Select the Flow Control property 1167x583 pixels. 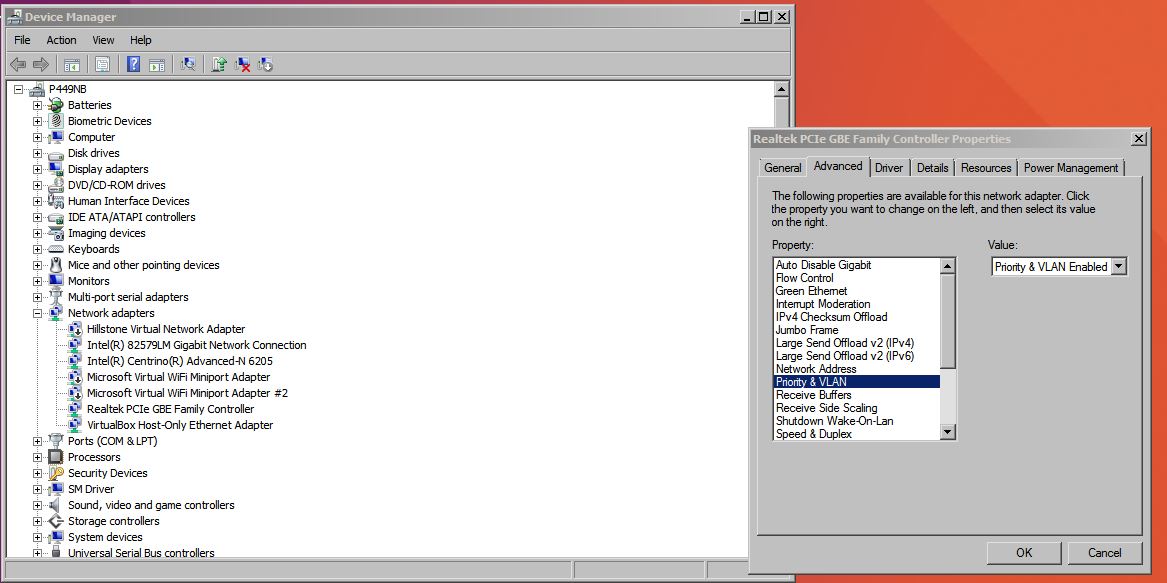tap(857, 278)
